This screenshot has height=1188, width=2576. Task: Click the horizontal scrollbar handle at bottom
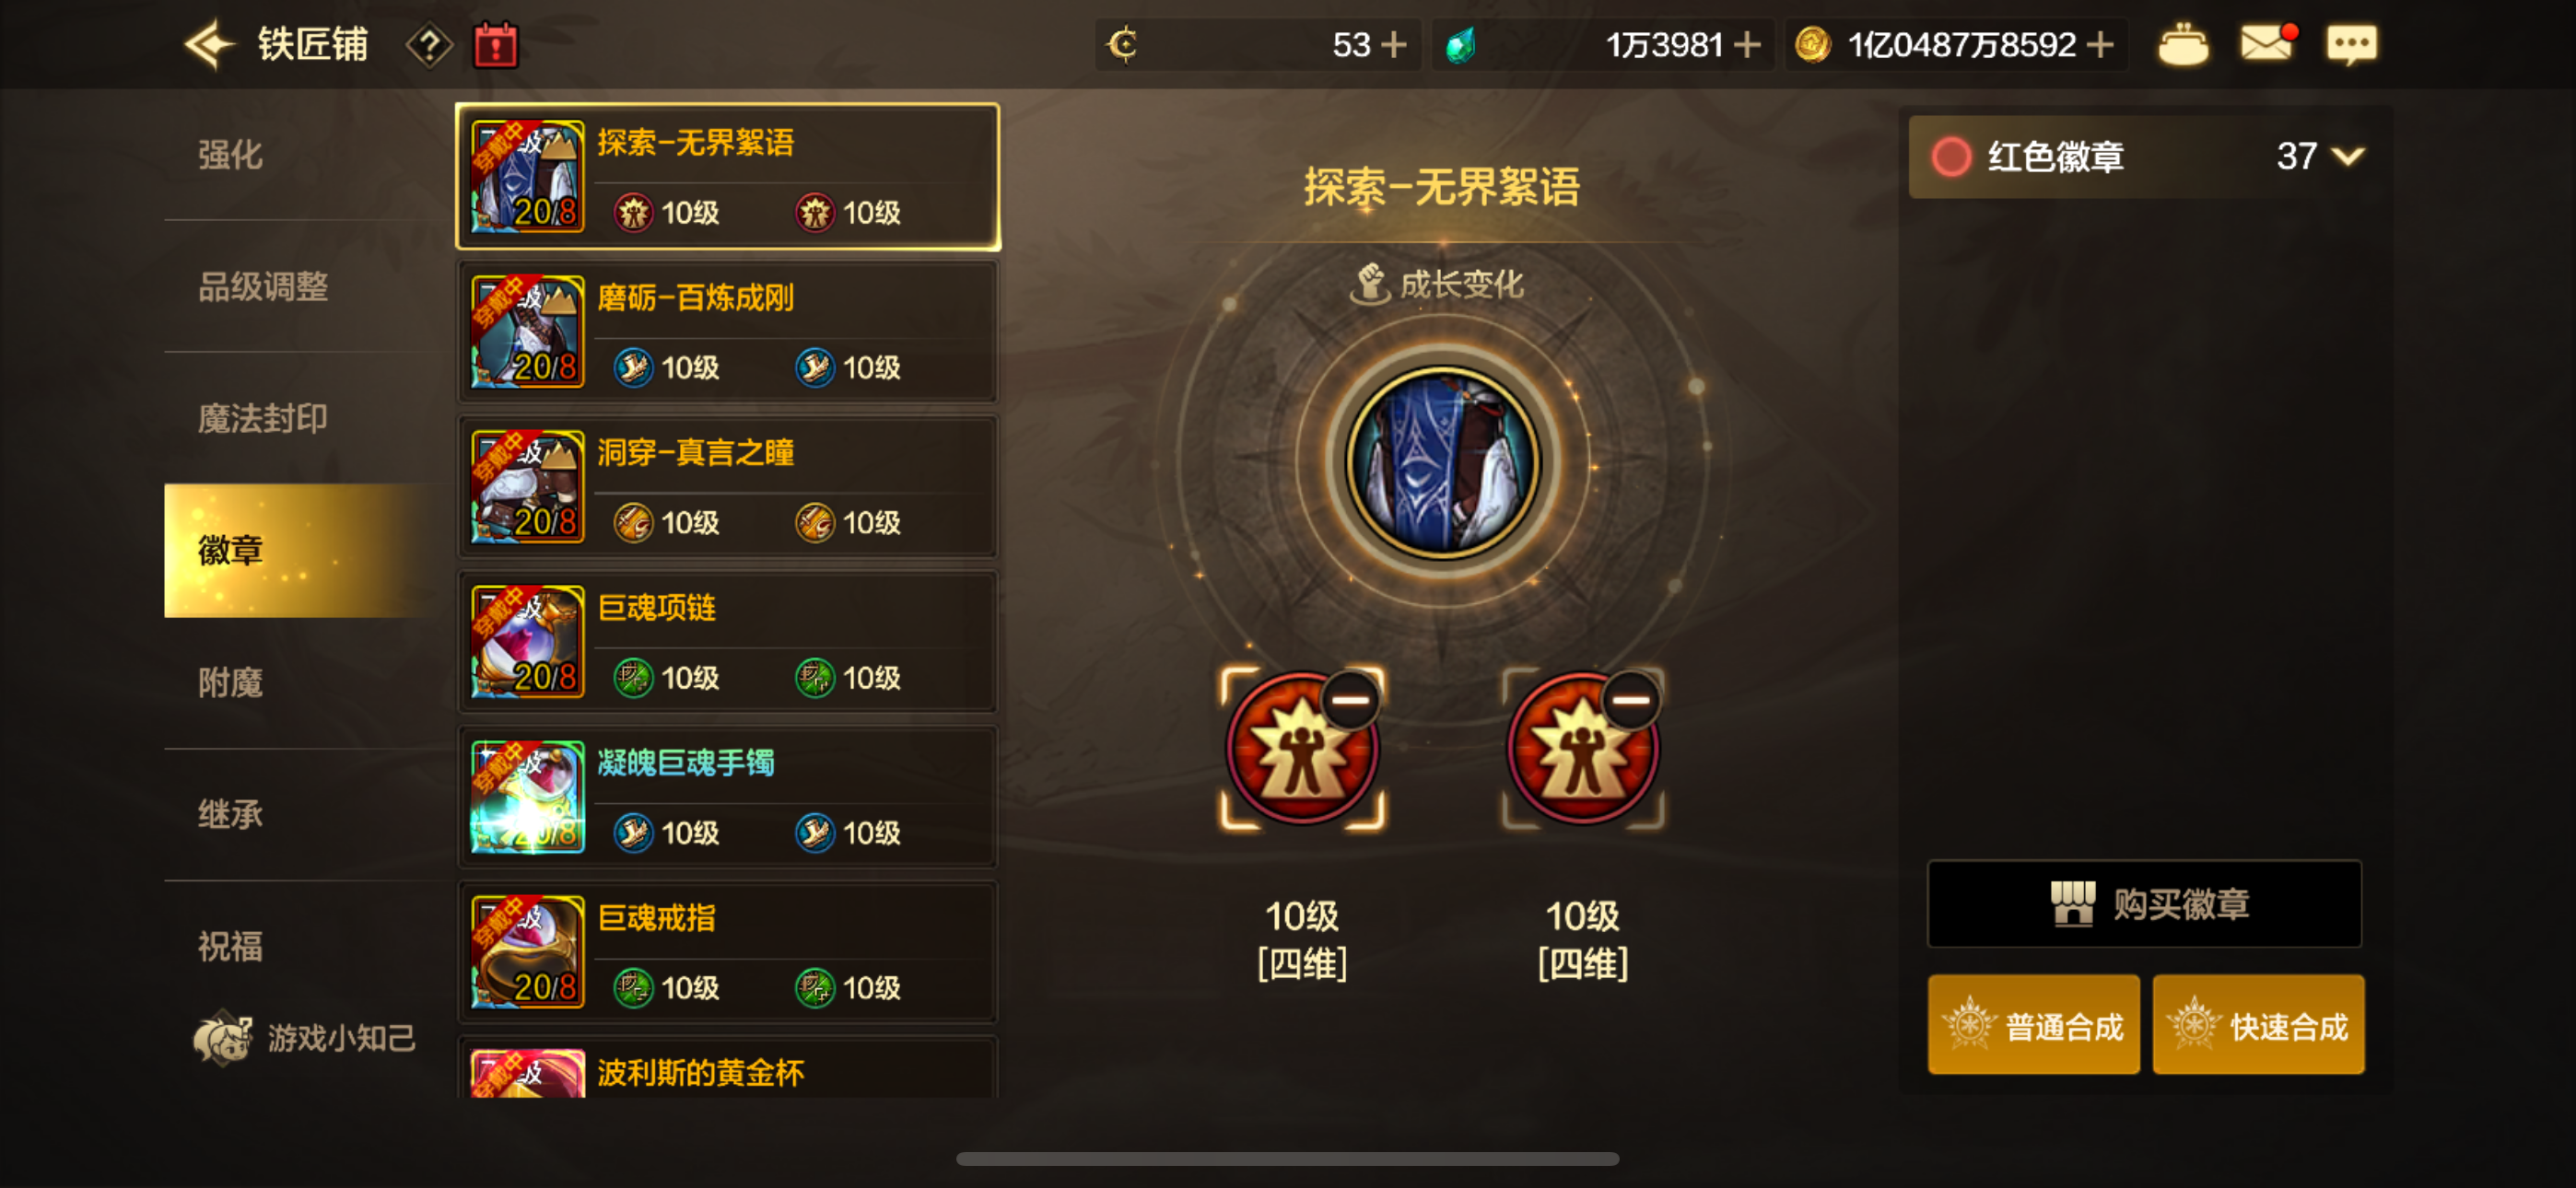1287,1159
